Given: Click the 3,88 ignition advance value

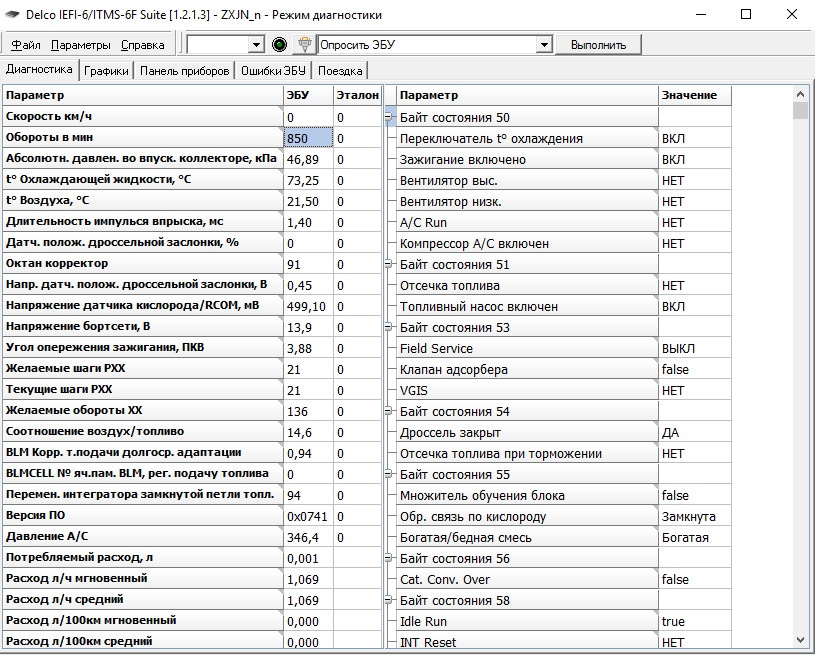Looking at the screenshot, I should (309, 348).
